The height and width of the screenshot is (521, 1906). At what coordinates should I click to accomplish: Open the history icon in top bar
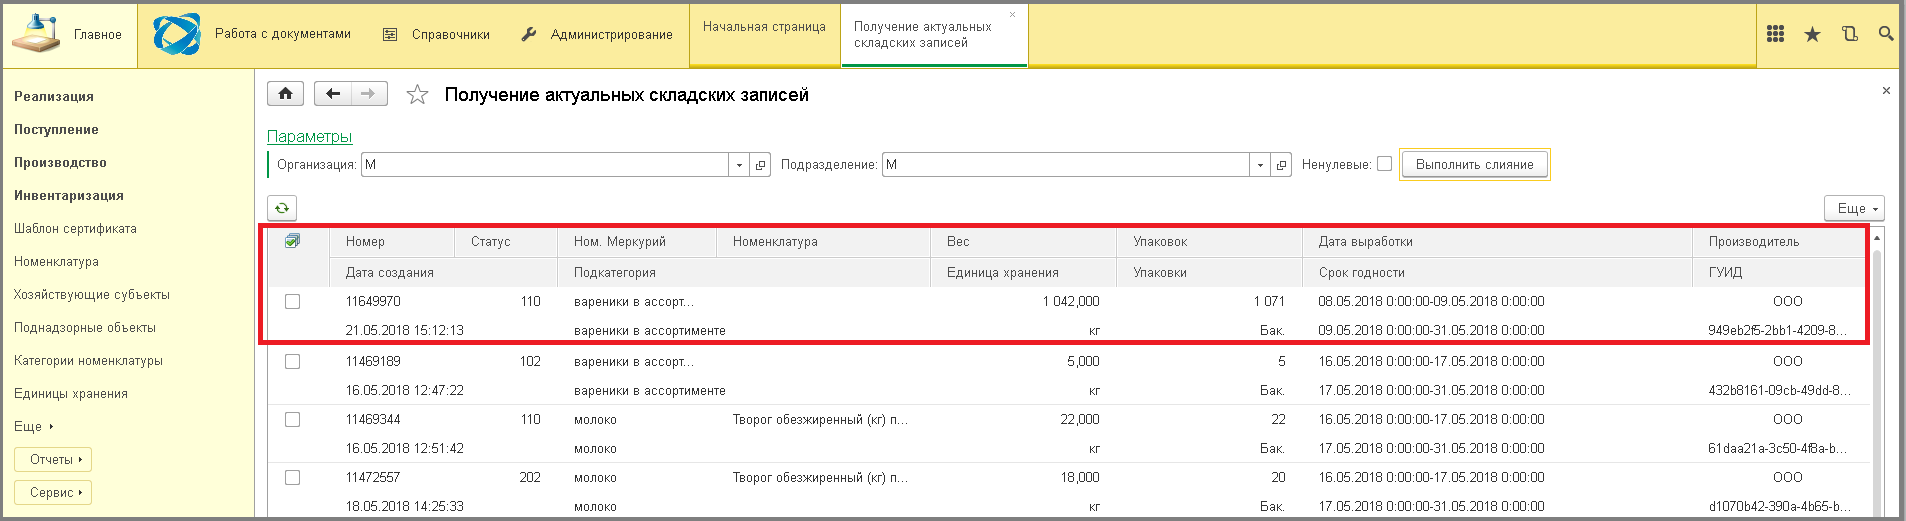[x=1849, y=34]
